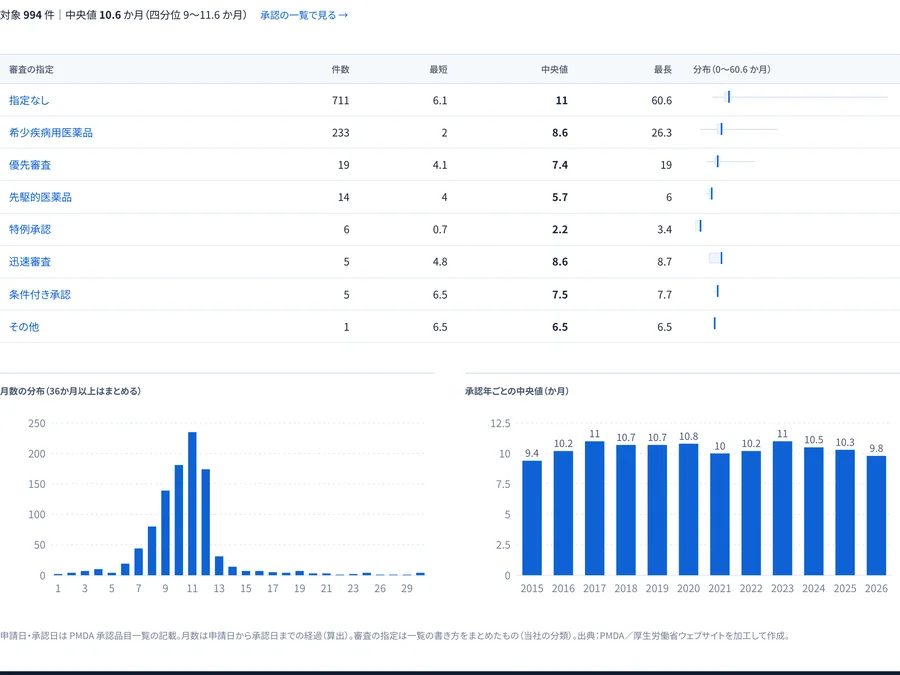Click the distribution marker in 迅速審査 row
Screen dimensions: 900x675
721,258
